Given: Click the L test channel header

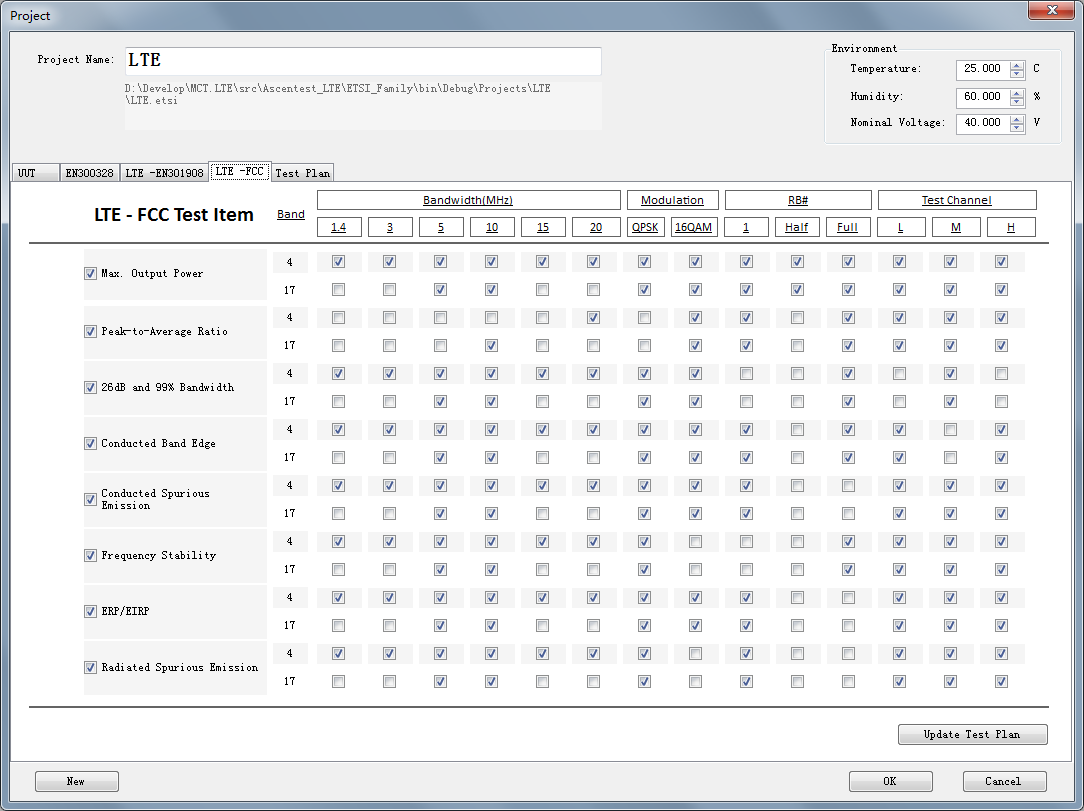Looking at the screenshot, I should (x=901, y=227).
